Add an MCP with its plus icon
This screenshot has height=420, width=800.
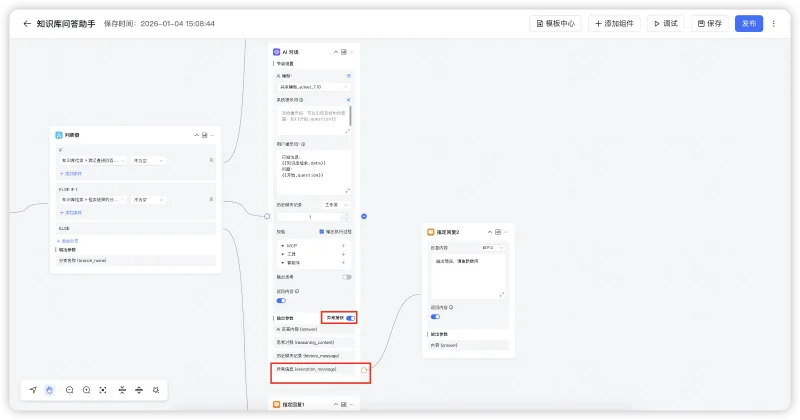343,246
